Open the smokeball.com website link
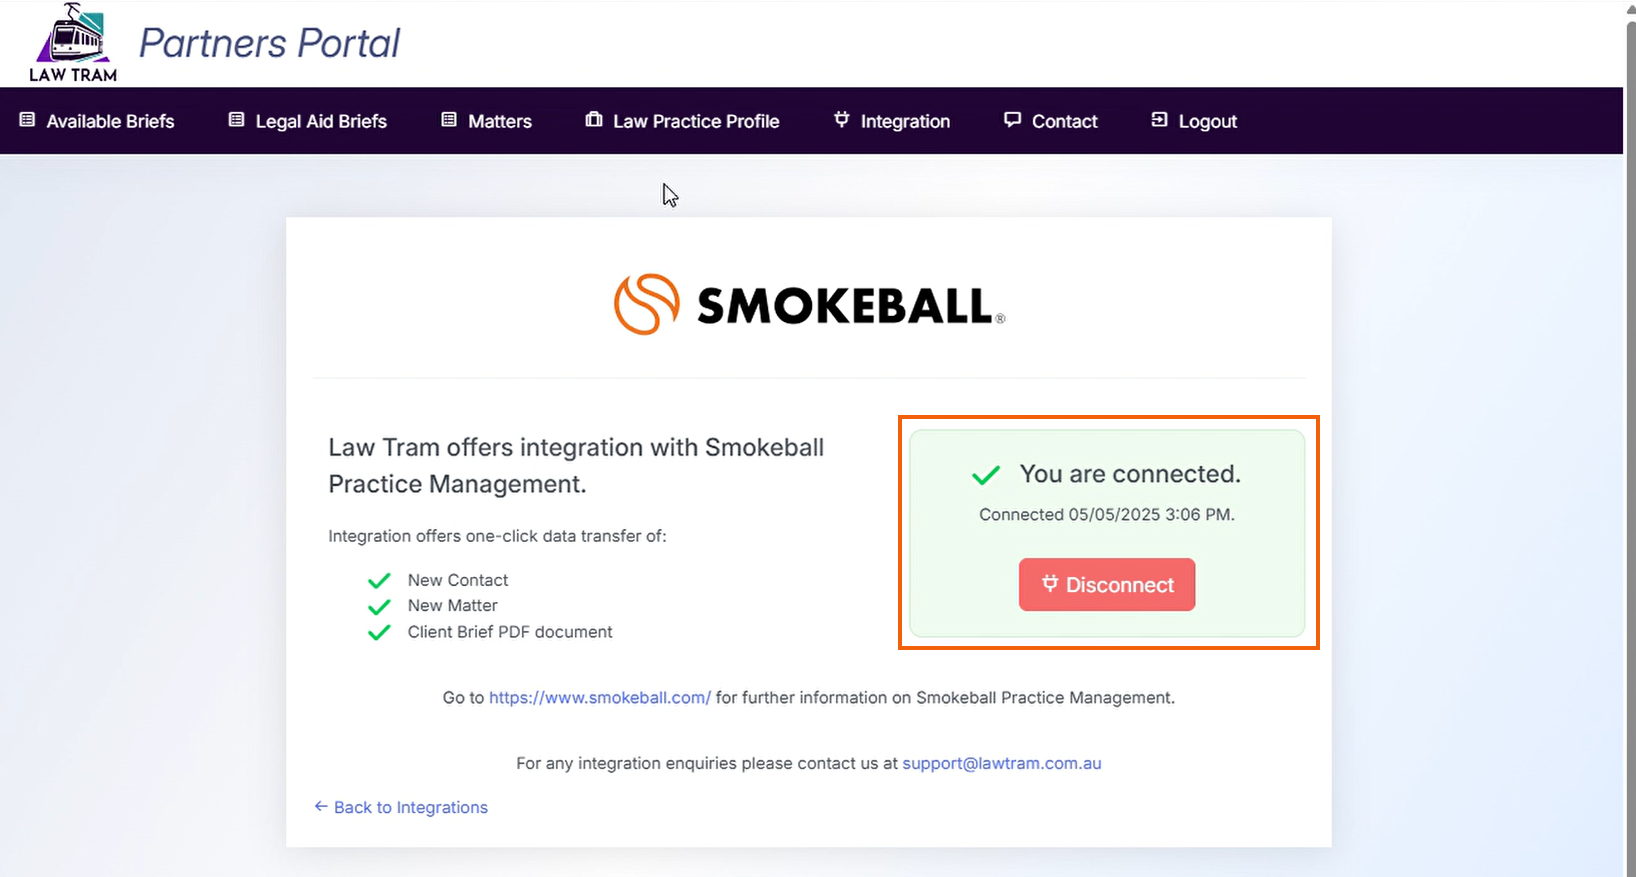This screenshot has width=1636, height=877. pos(600,698)
